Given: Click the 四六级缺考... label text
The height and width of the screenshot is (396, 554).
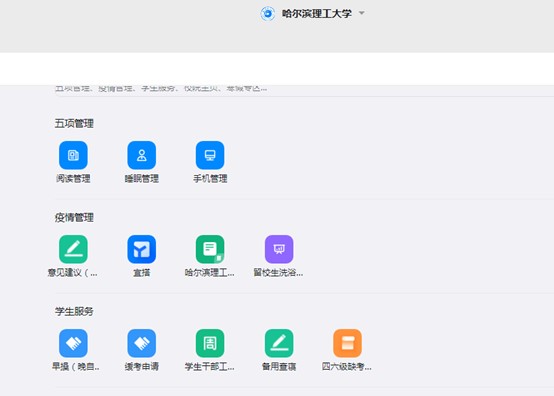Looking at the screenshot, I should (x=347, y=367).
